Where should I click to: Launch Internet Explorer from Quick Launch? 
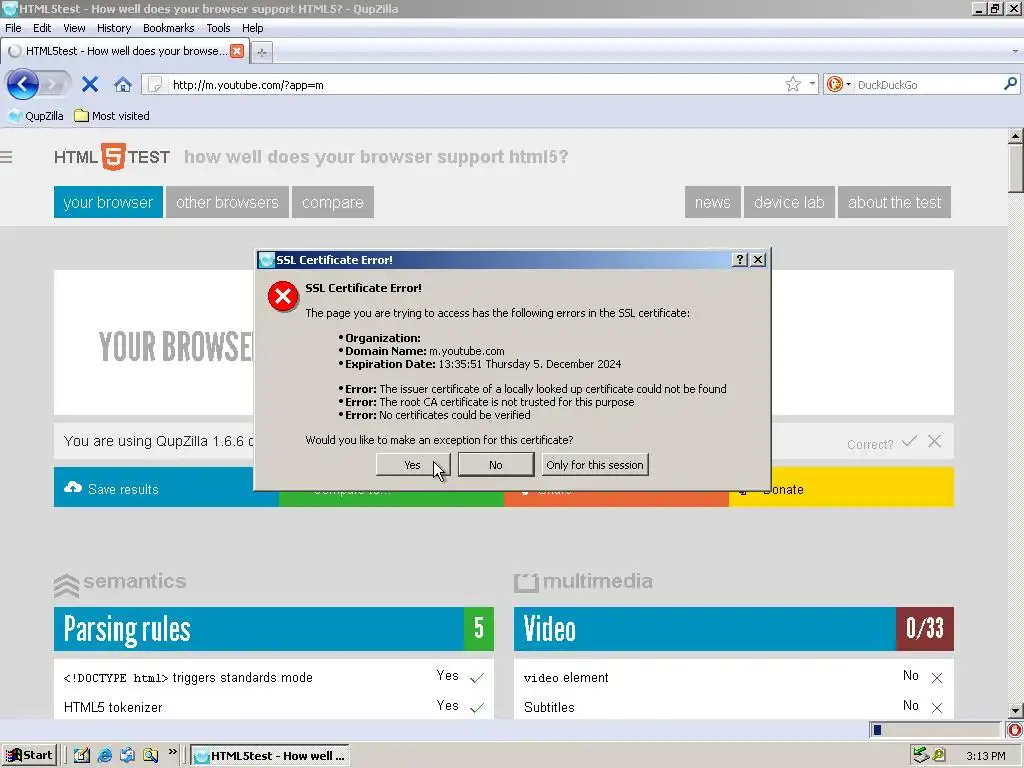[x=104, y=756]
